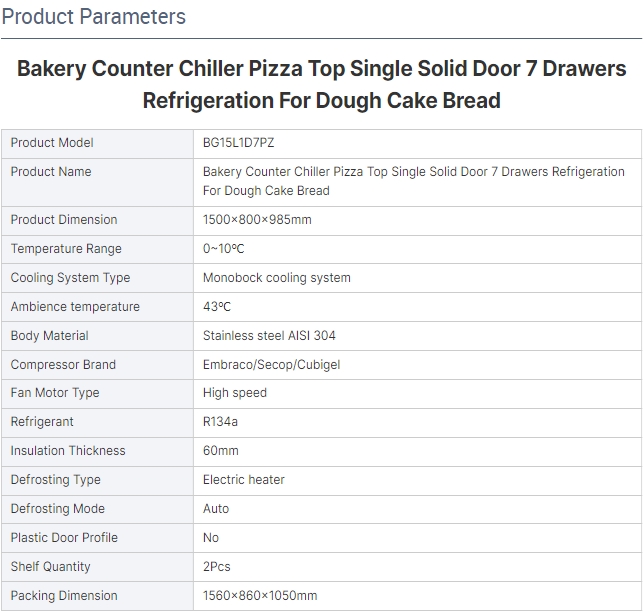Select the 2Pcs shelf quantity value
This screenshot has width=644, height=613.
coord(217,567)
